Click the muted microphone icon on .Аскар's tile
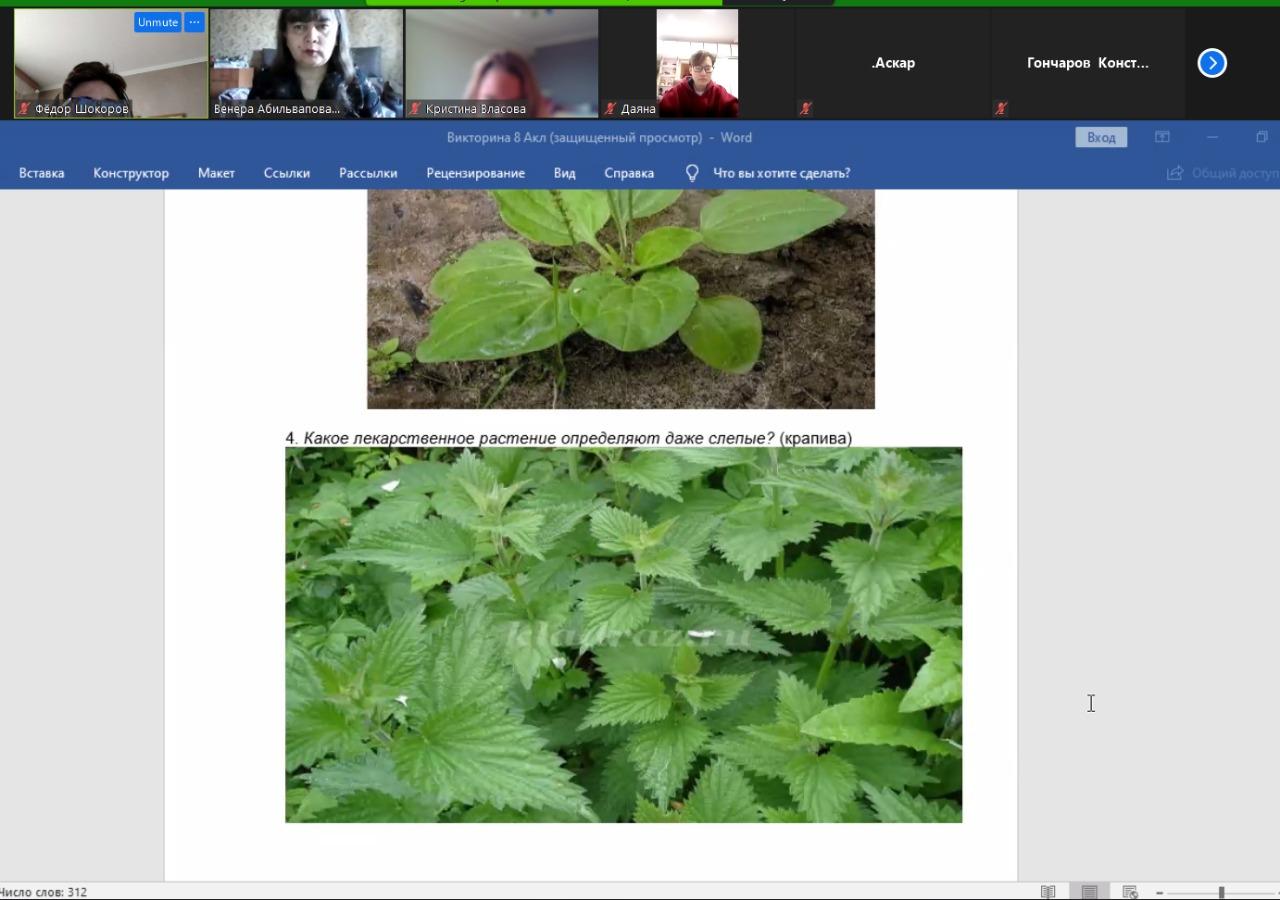The height and width of the screenshot is (900, 1280). coord(805,109)
